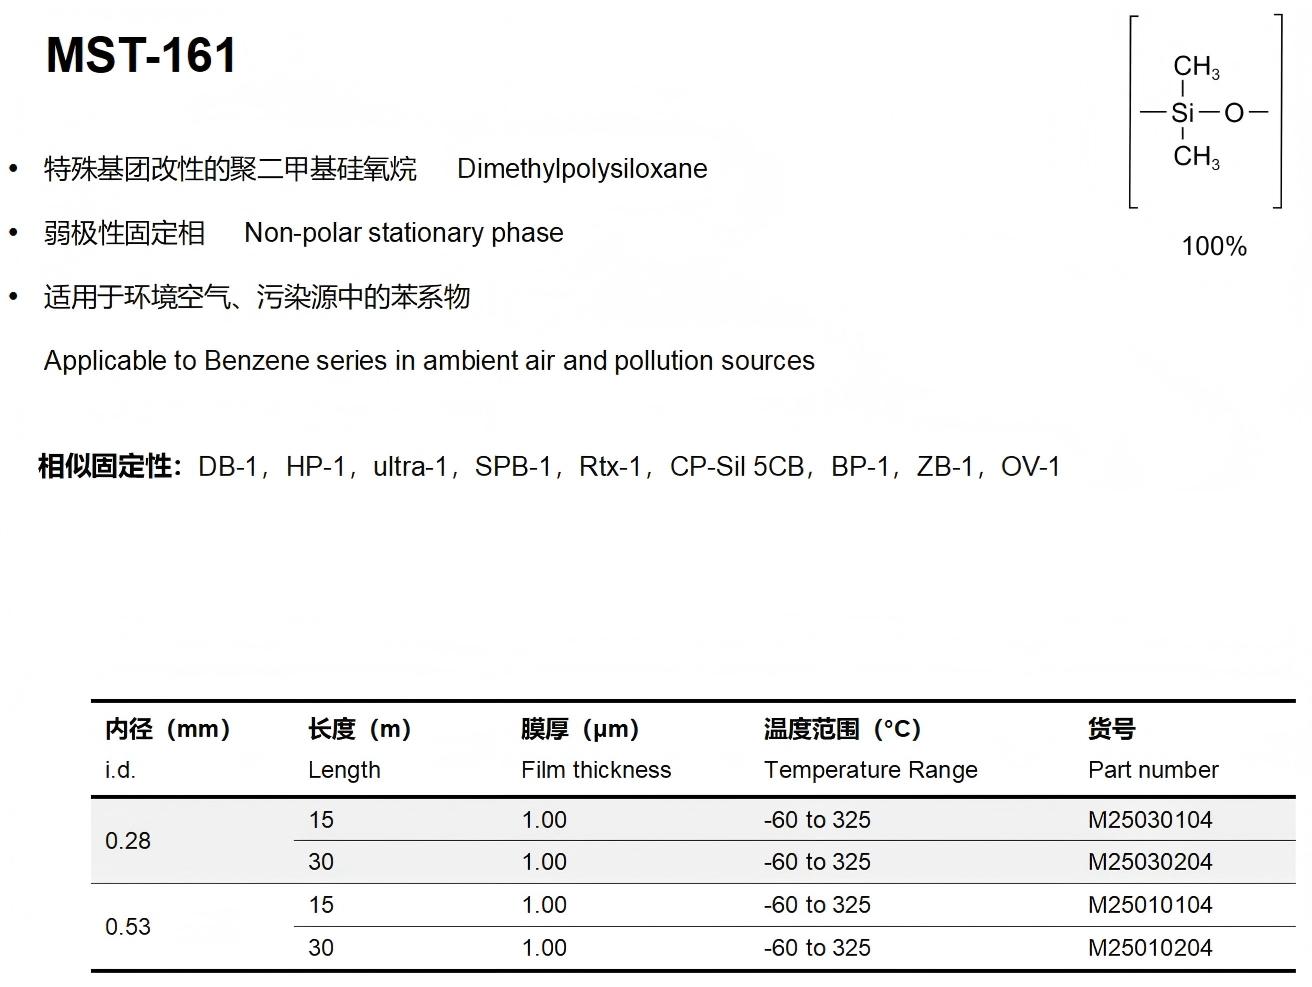Click the dimethylpolysiloxane chemical structure diagram
1312x987 pixels.
pyautogui.click(x=1204, y=112)
